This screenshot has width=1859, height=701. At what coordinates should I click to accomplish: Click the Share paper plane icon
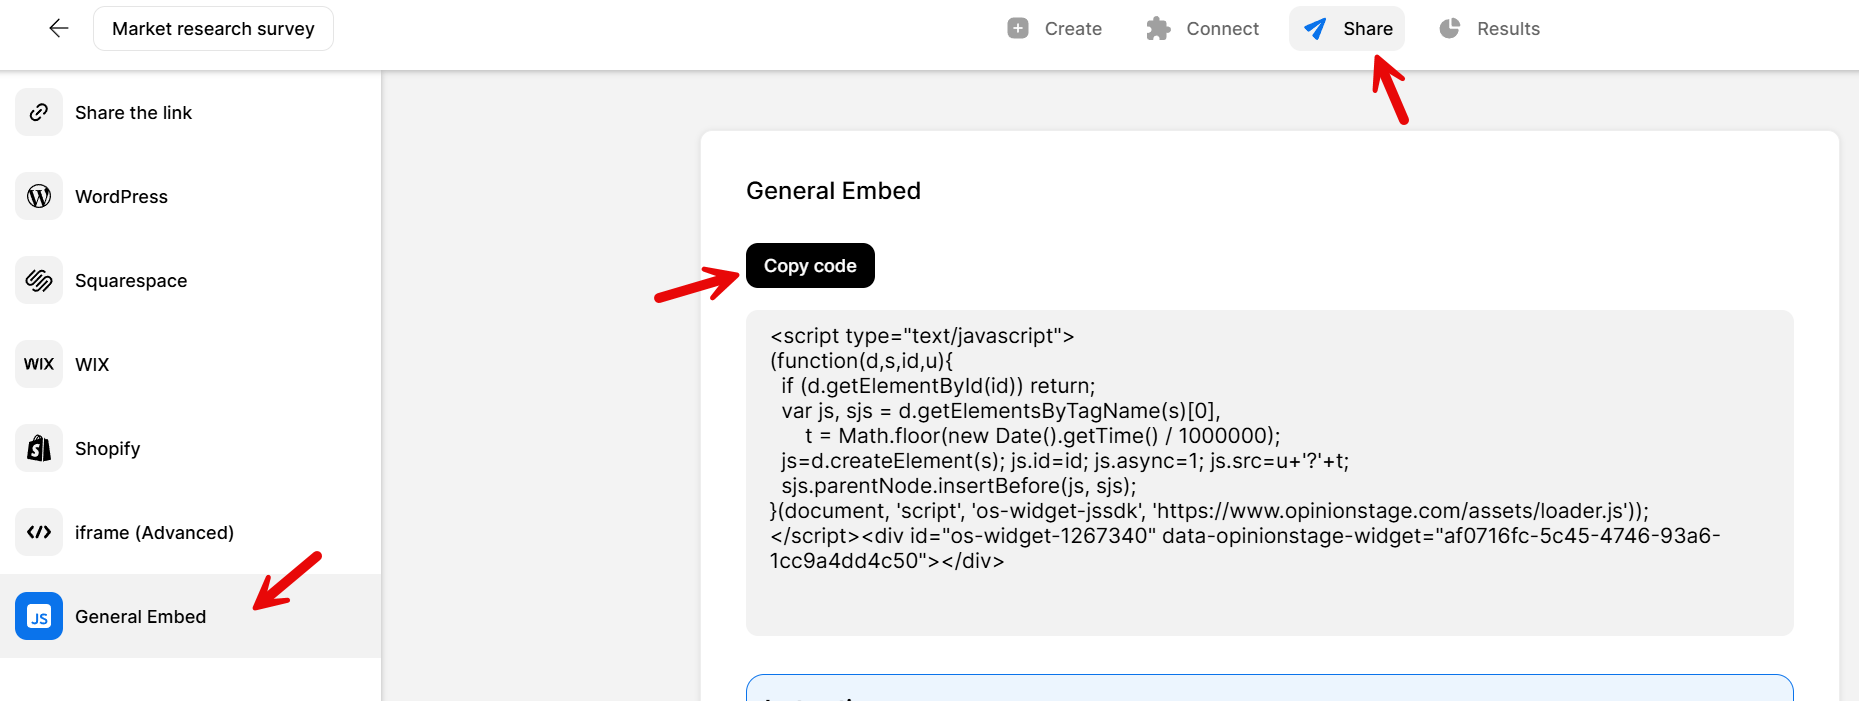[x=1313, y=28]
